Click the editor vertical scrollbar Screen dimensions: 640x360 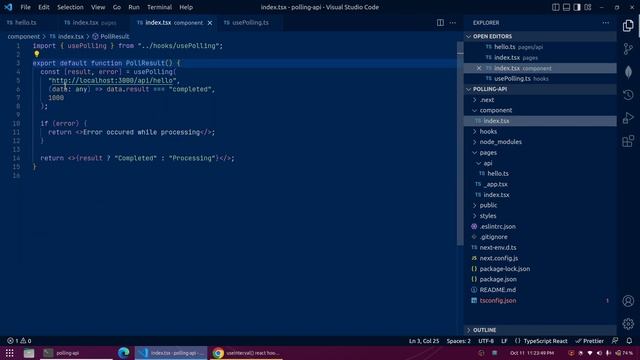tap(460, 143)
